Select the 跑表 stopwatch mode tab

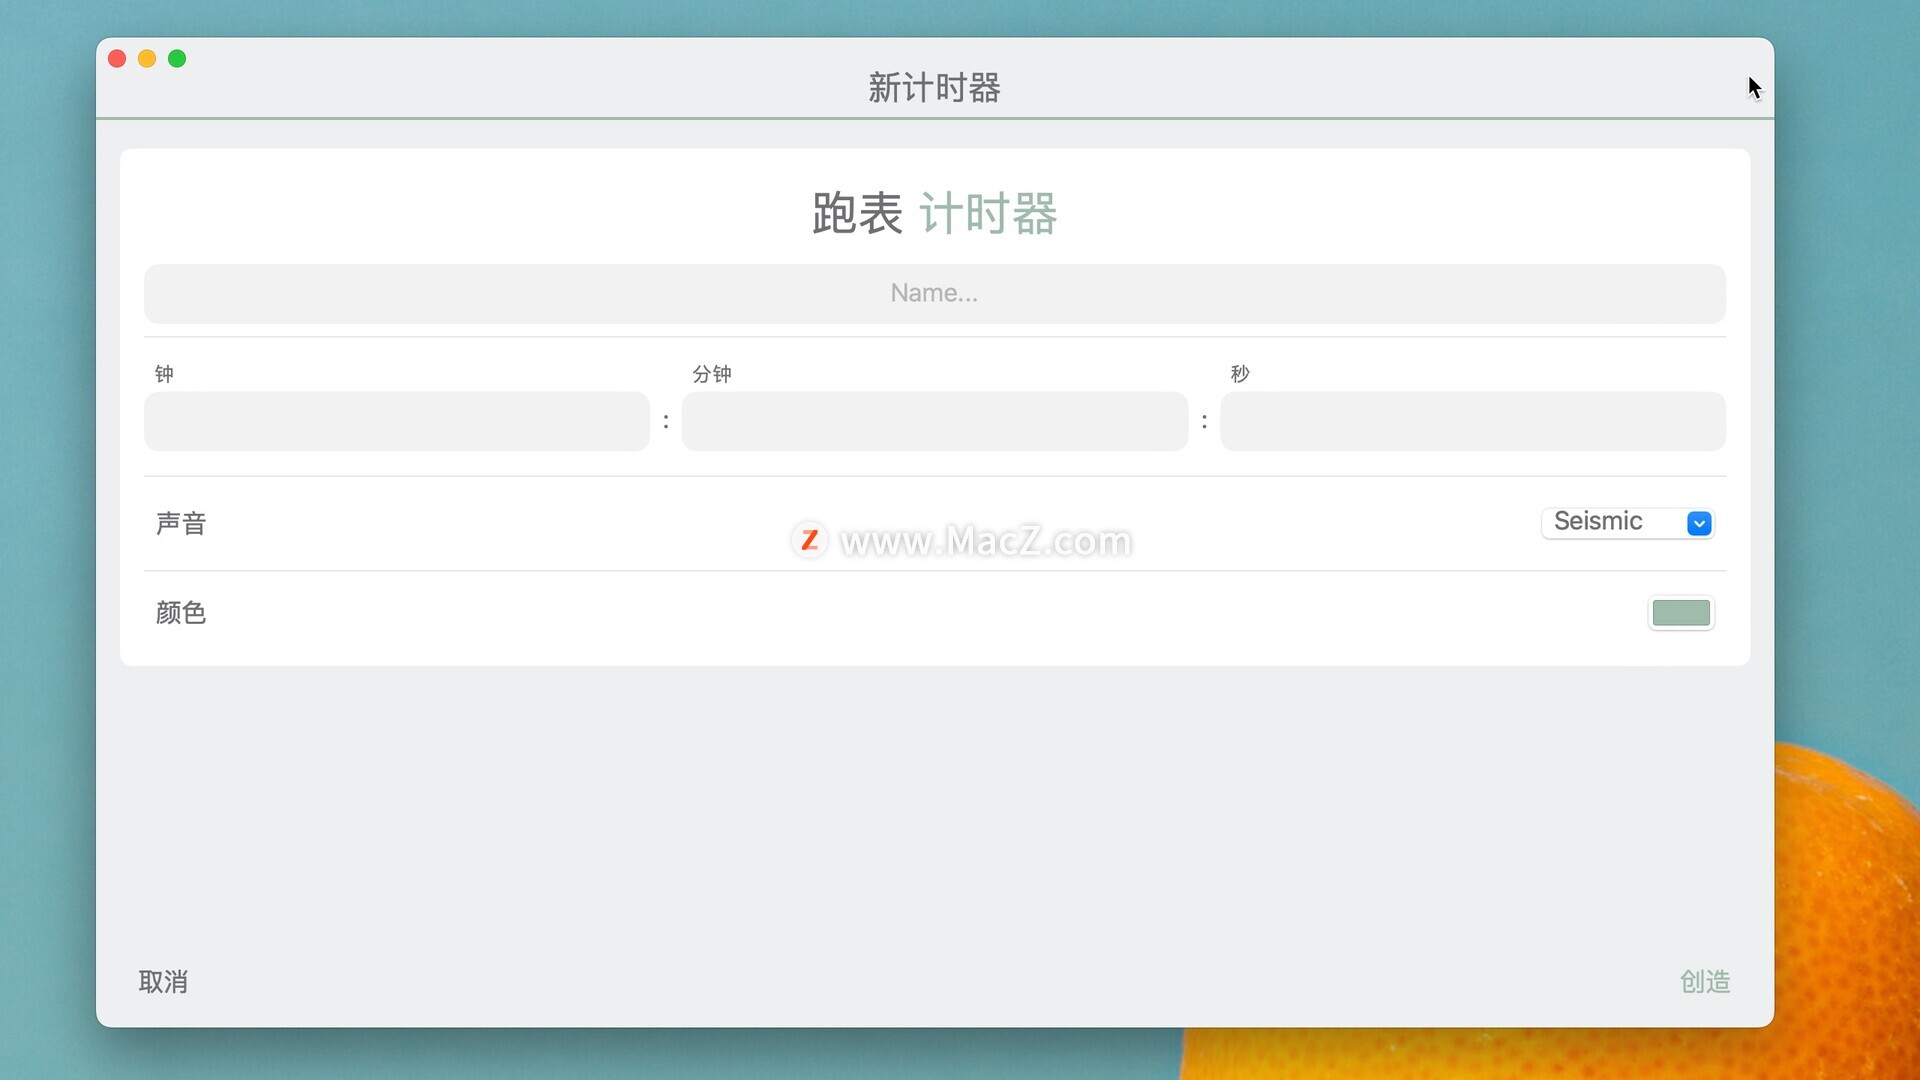[857, 214]
